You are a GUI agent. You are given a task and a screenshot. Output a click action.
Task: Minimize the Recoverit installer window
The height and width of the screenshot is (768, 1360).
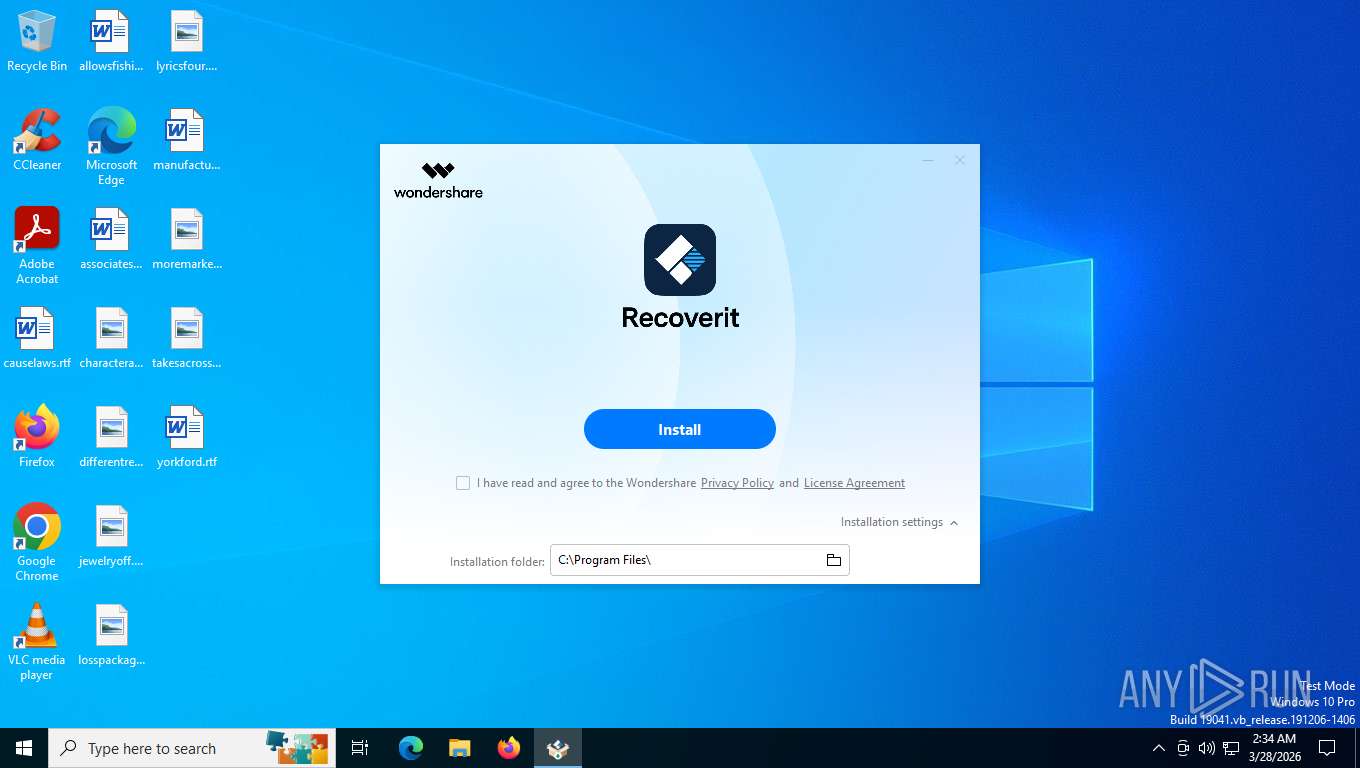pos(928,160)
